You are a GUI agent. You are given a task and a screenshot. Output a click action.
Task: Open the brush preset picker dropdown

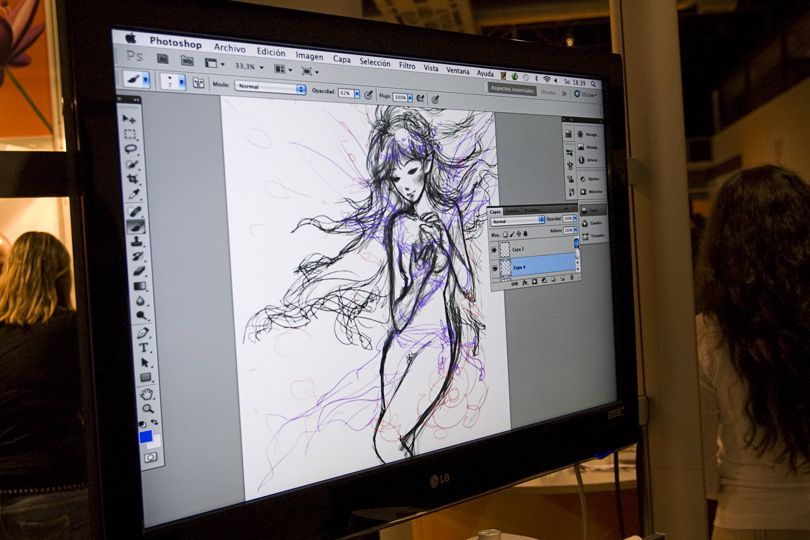click(182, 82)
